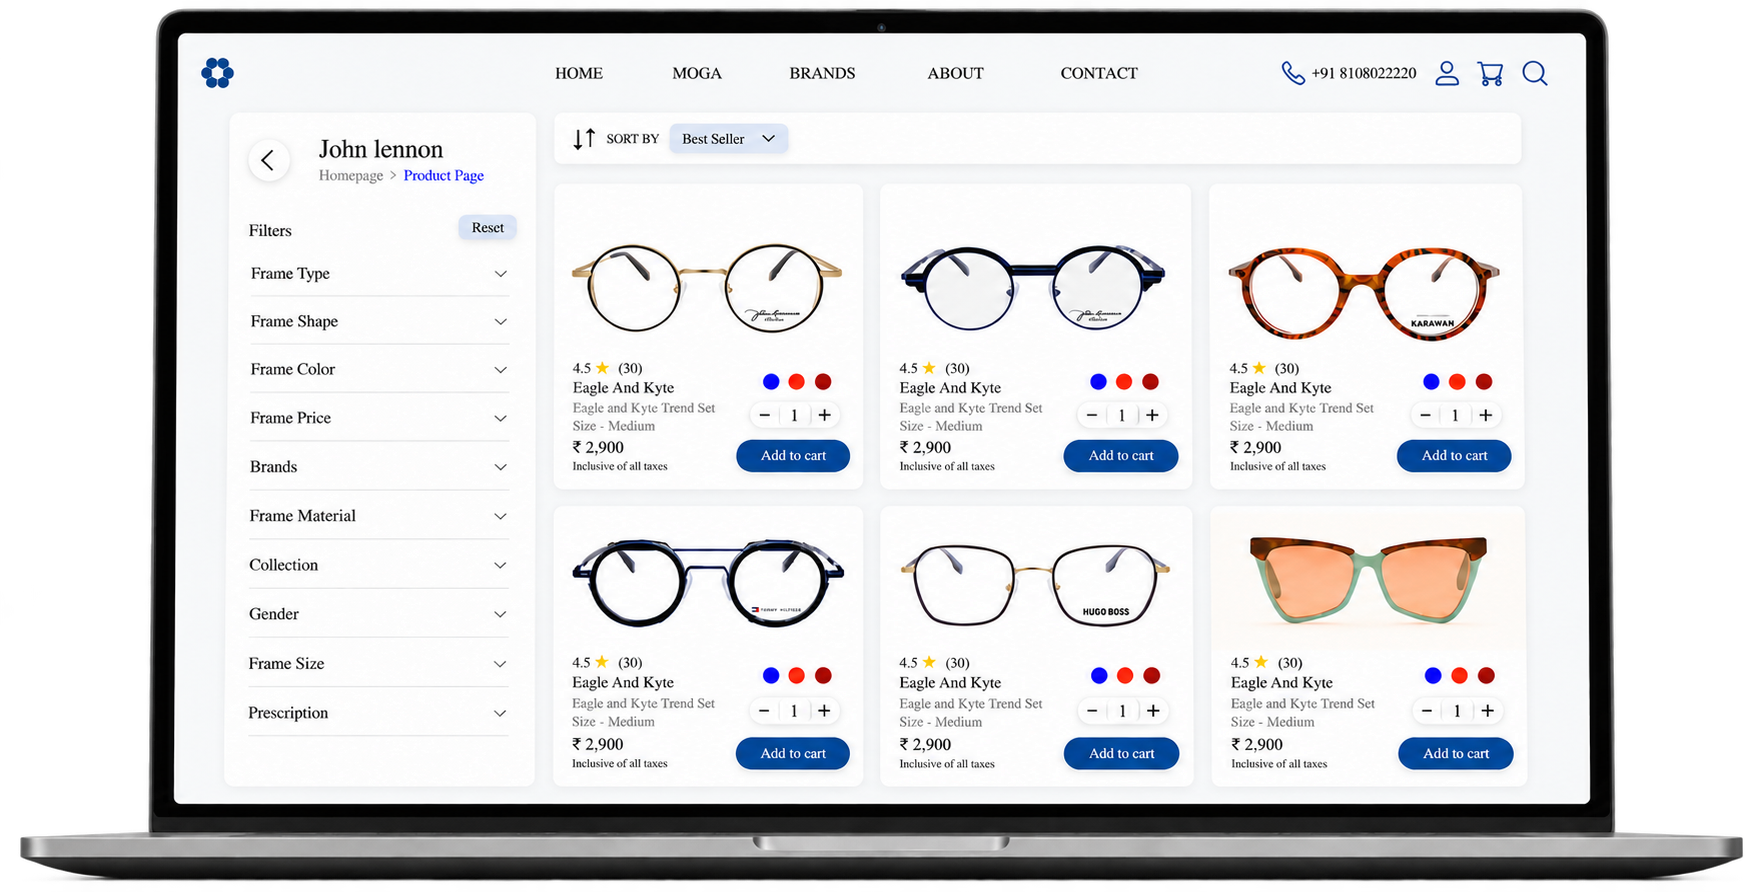The image size is (1762, 892).
Task: Open the Tommy Hilfiger glasses product image
Action: (x=708, y=583)
